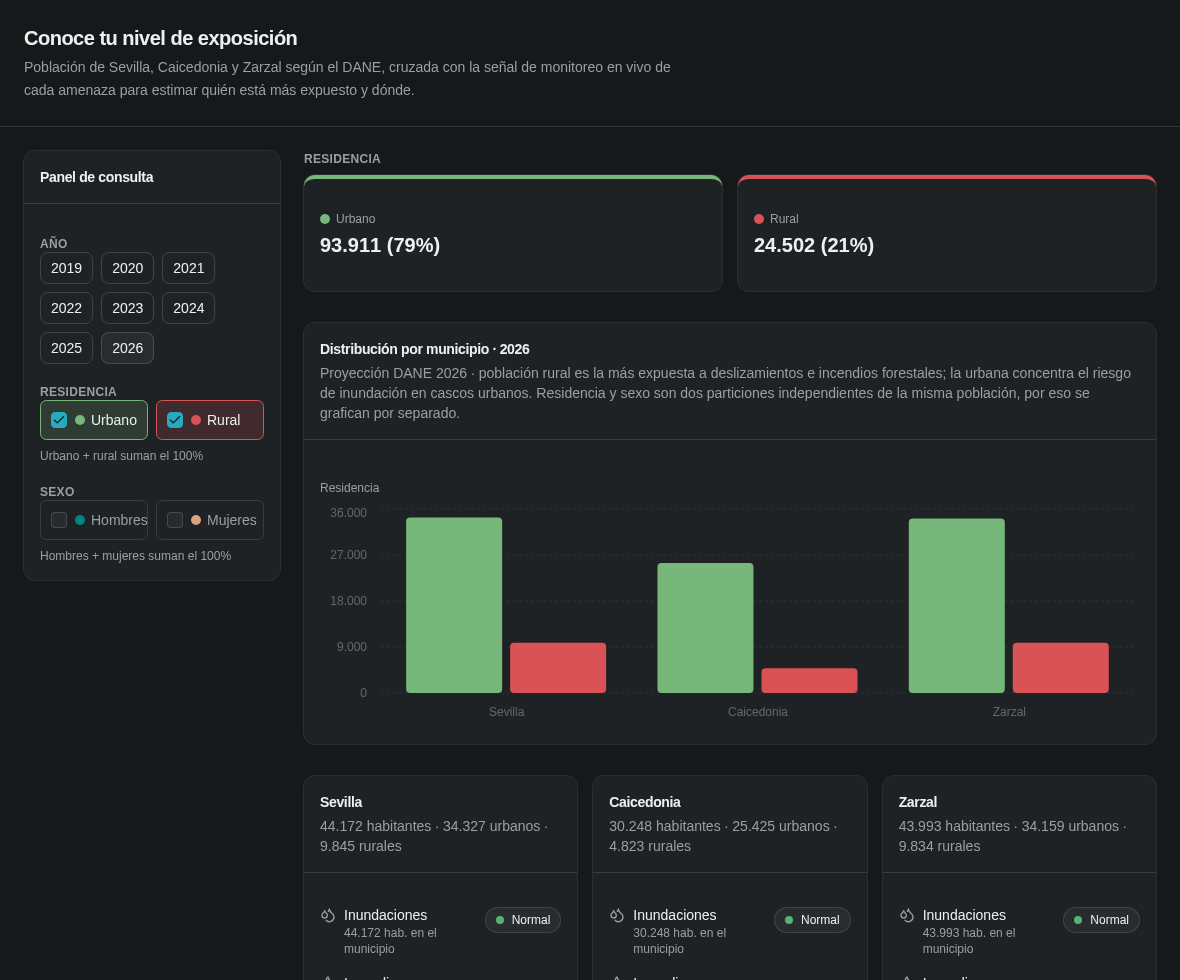Viewport: 1180px width, 980px height.
Task: Select year 2019
Action: click(x=66, y=268)
